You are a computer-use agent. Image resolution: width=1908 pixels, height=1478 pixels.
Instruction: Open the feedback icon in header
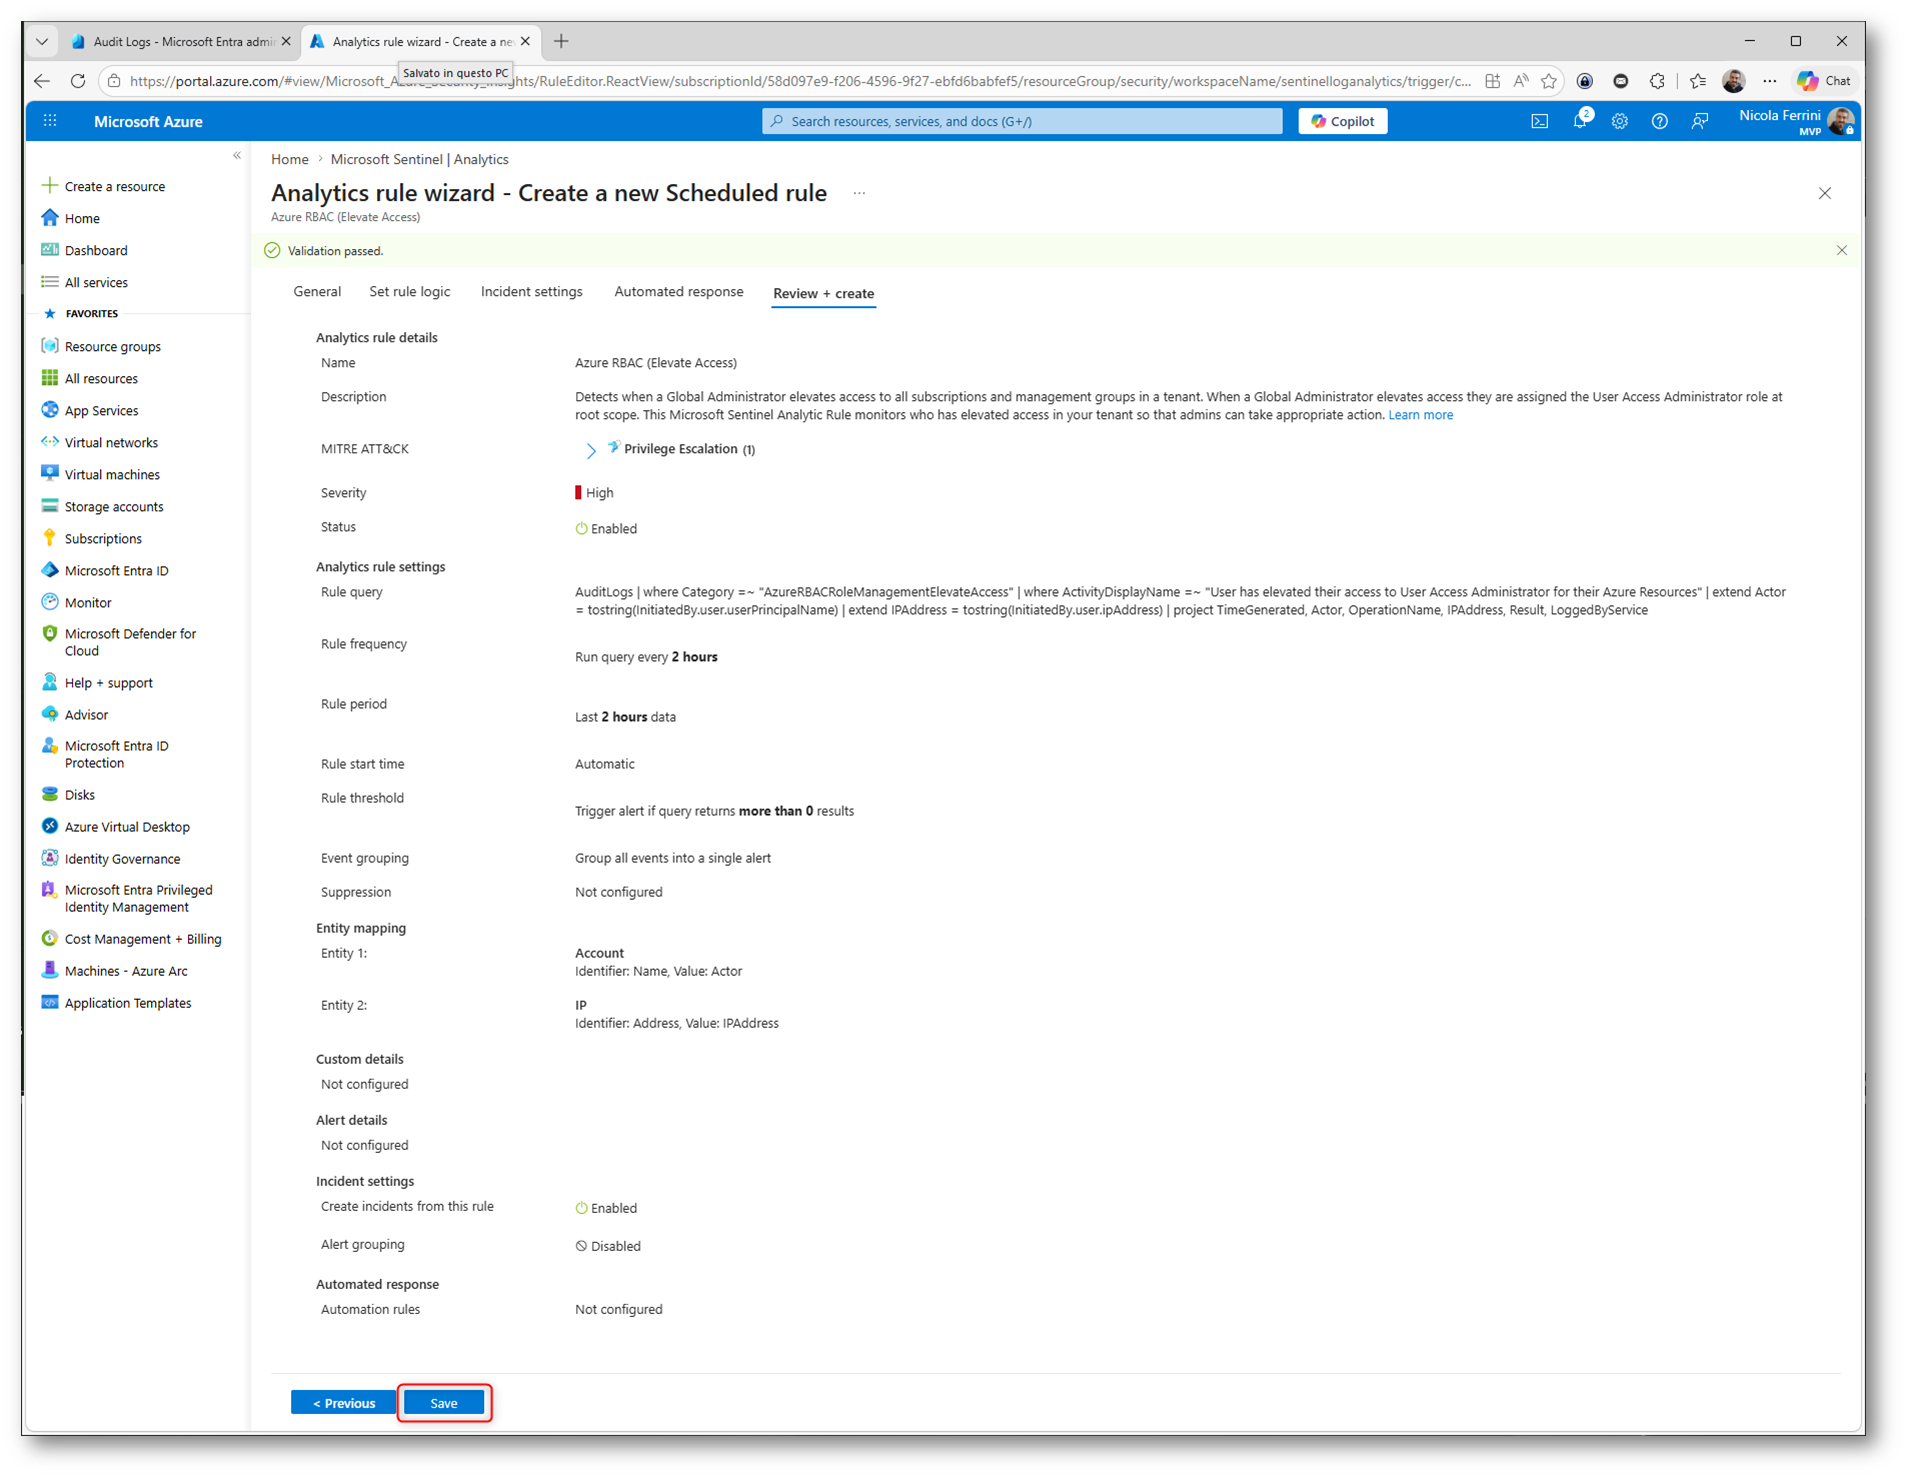click(1699, 121)
